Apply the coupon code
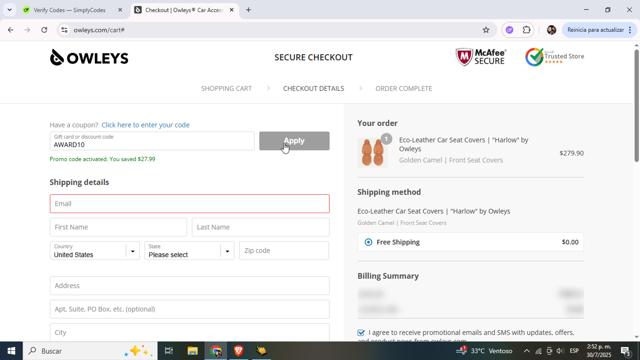Screen dimensions: 640x360 click(x=294, y=141)
